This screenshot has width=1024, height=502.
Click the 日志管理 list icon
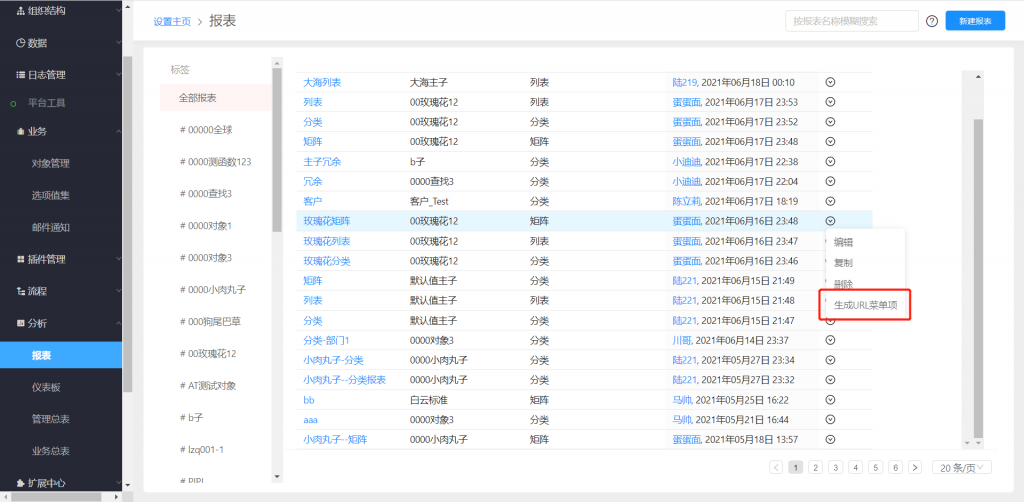click(20, 75)
